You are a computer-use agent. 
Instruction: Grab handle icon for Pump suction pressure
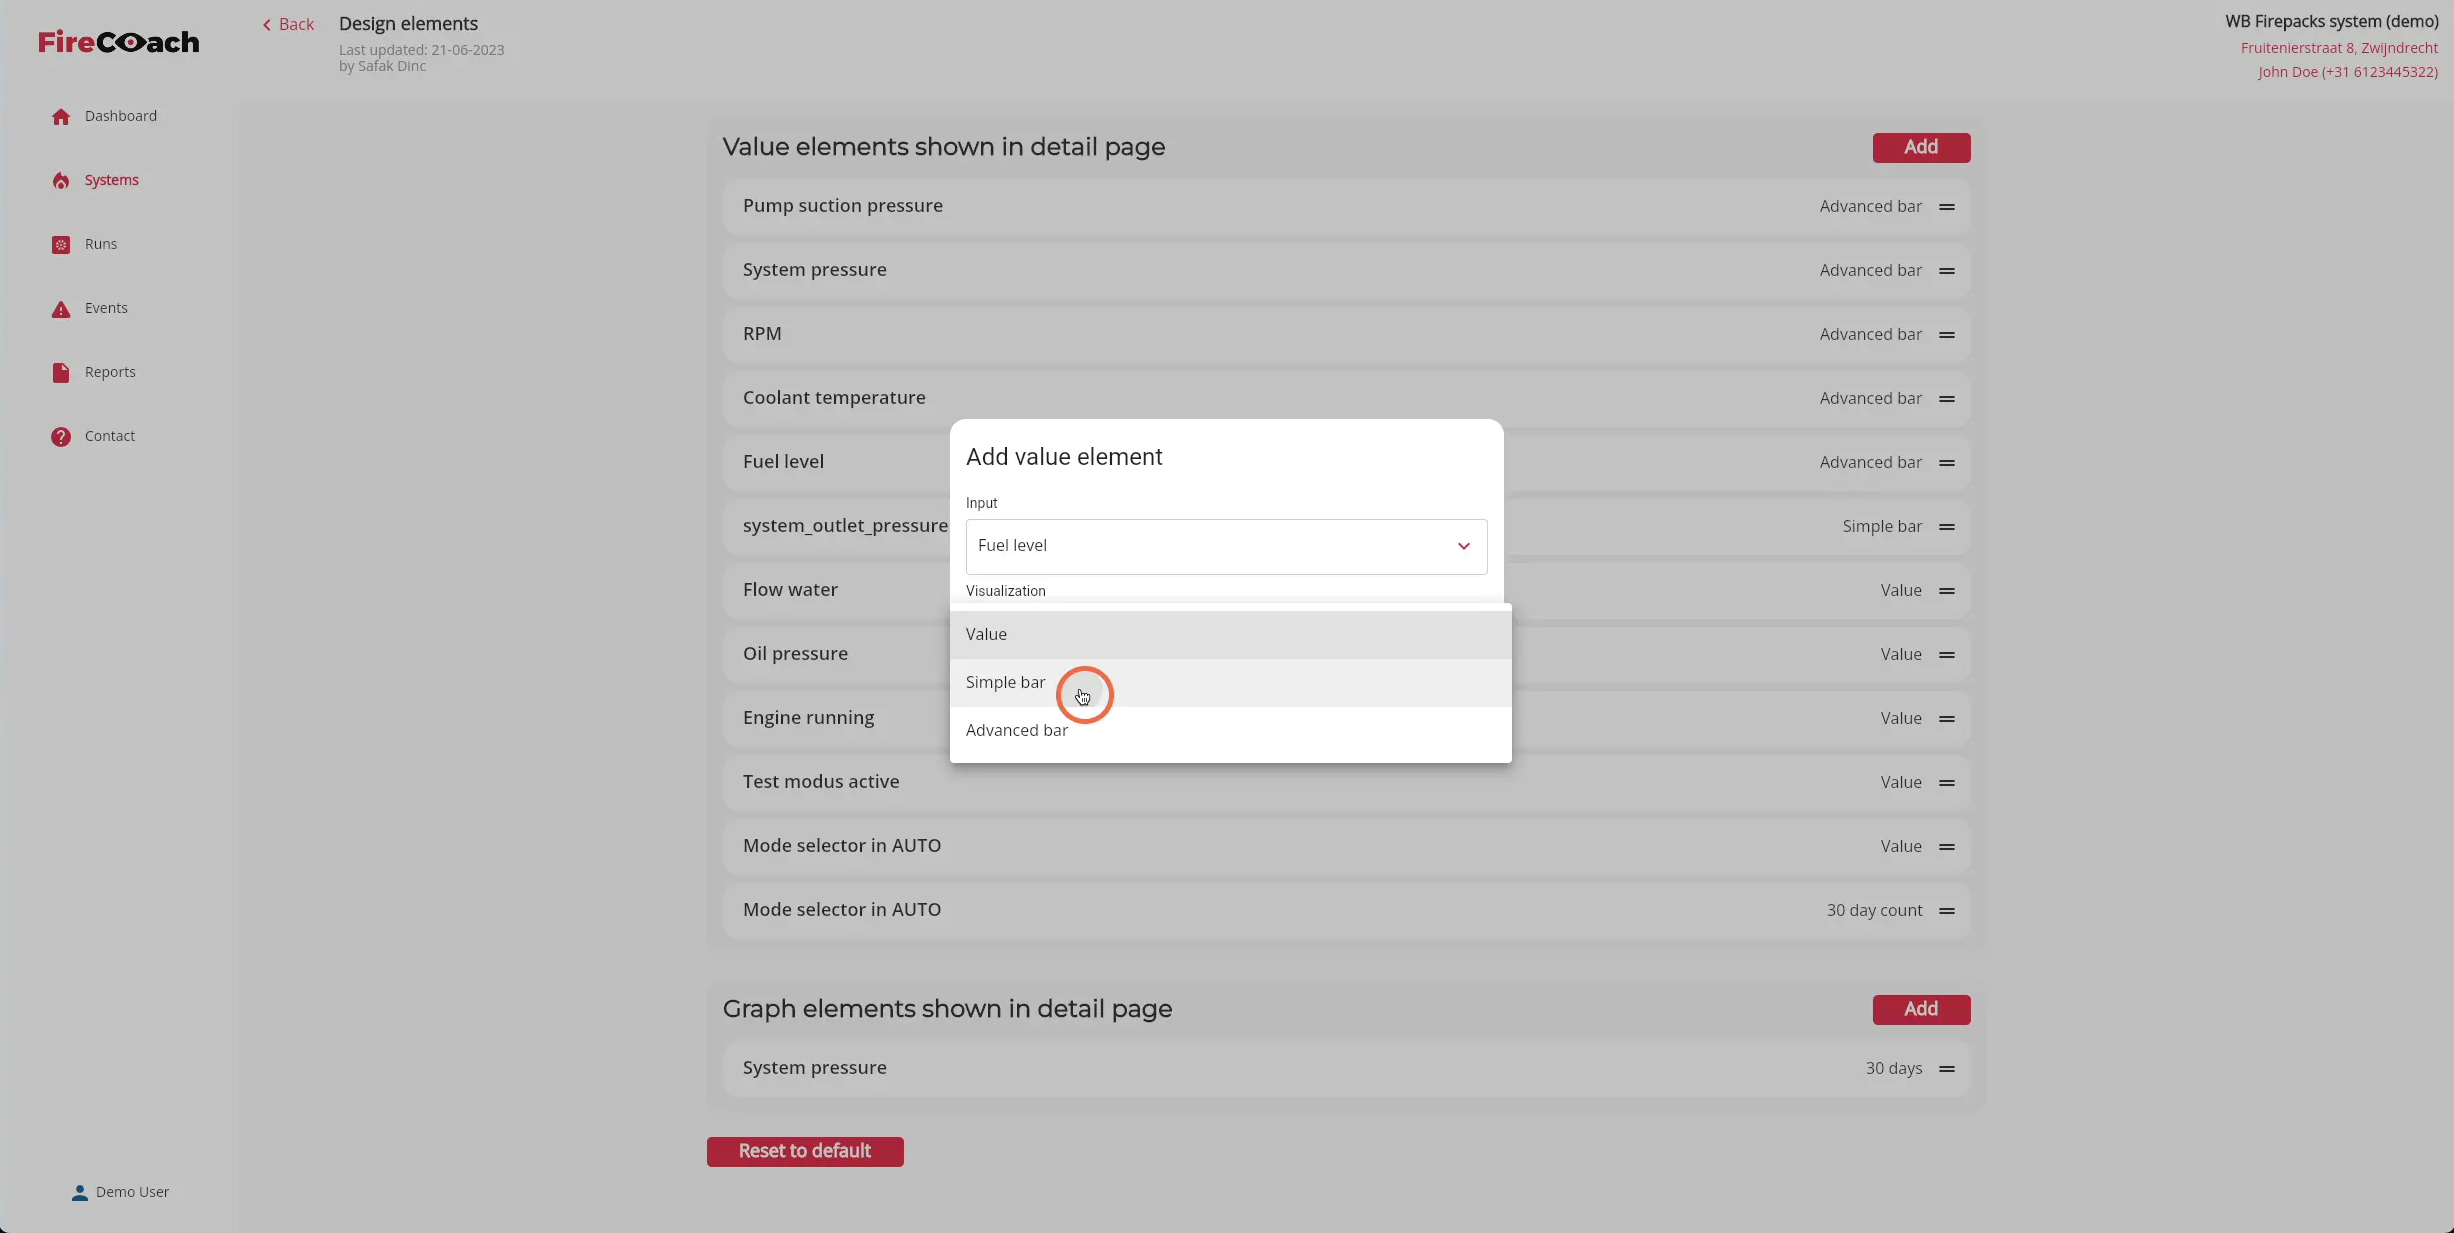pos(1947,207)
